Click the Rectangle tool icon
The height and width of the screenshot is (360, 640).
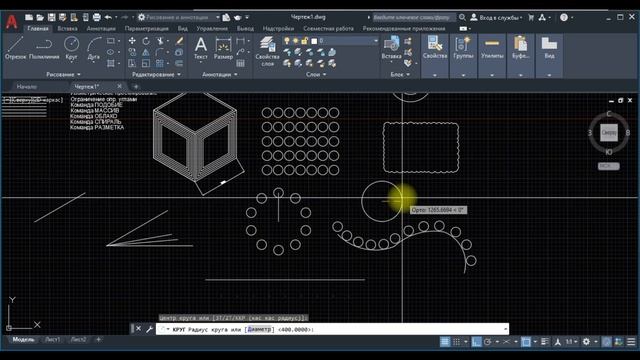point(111,41)
